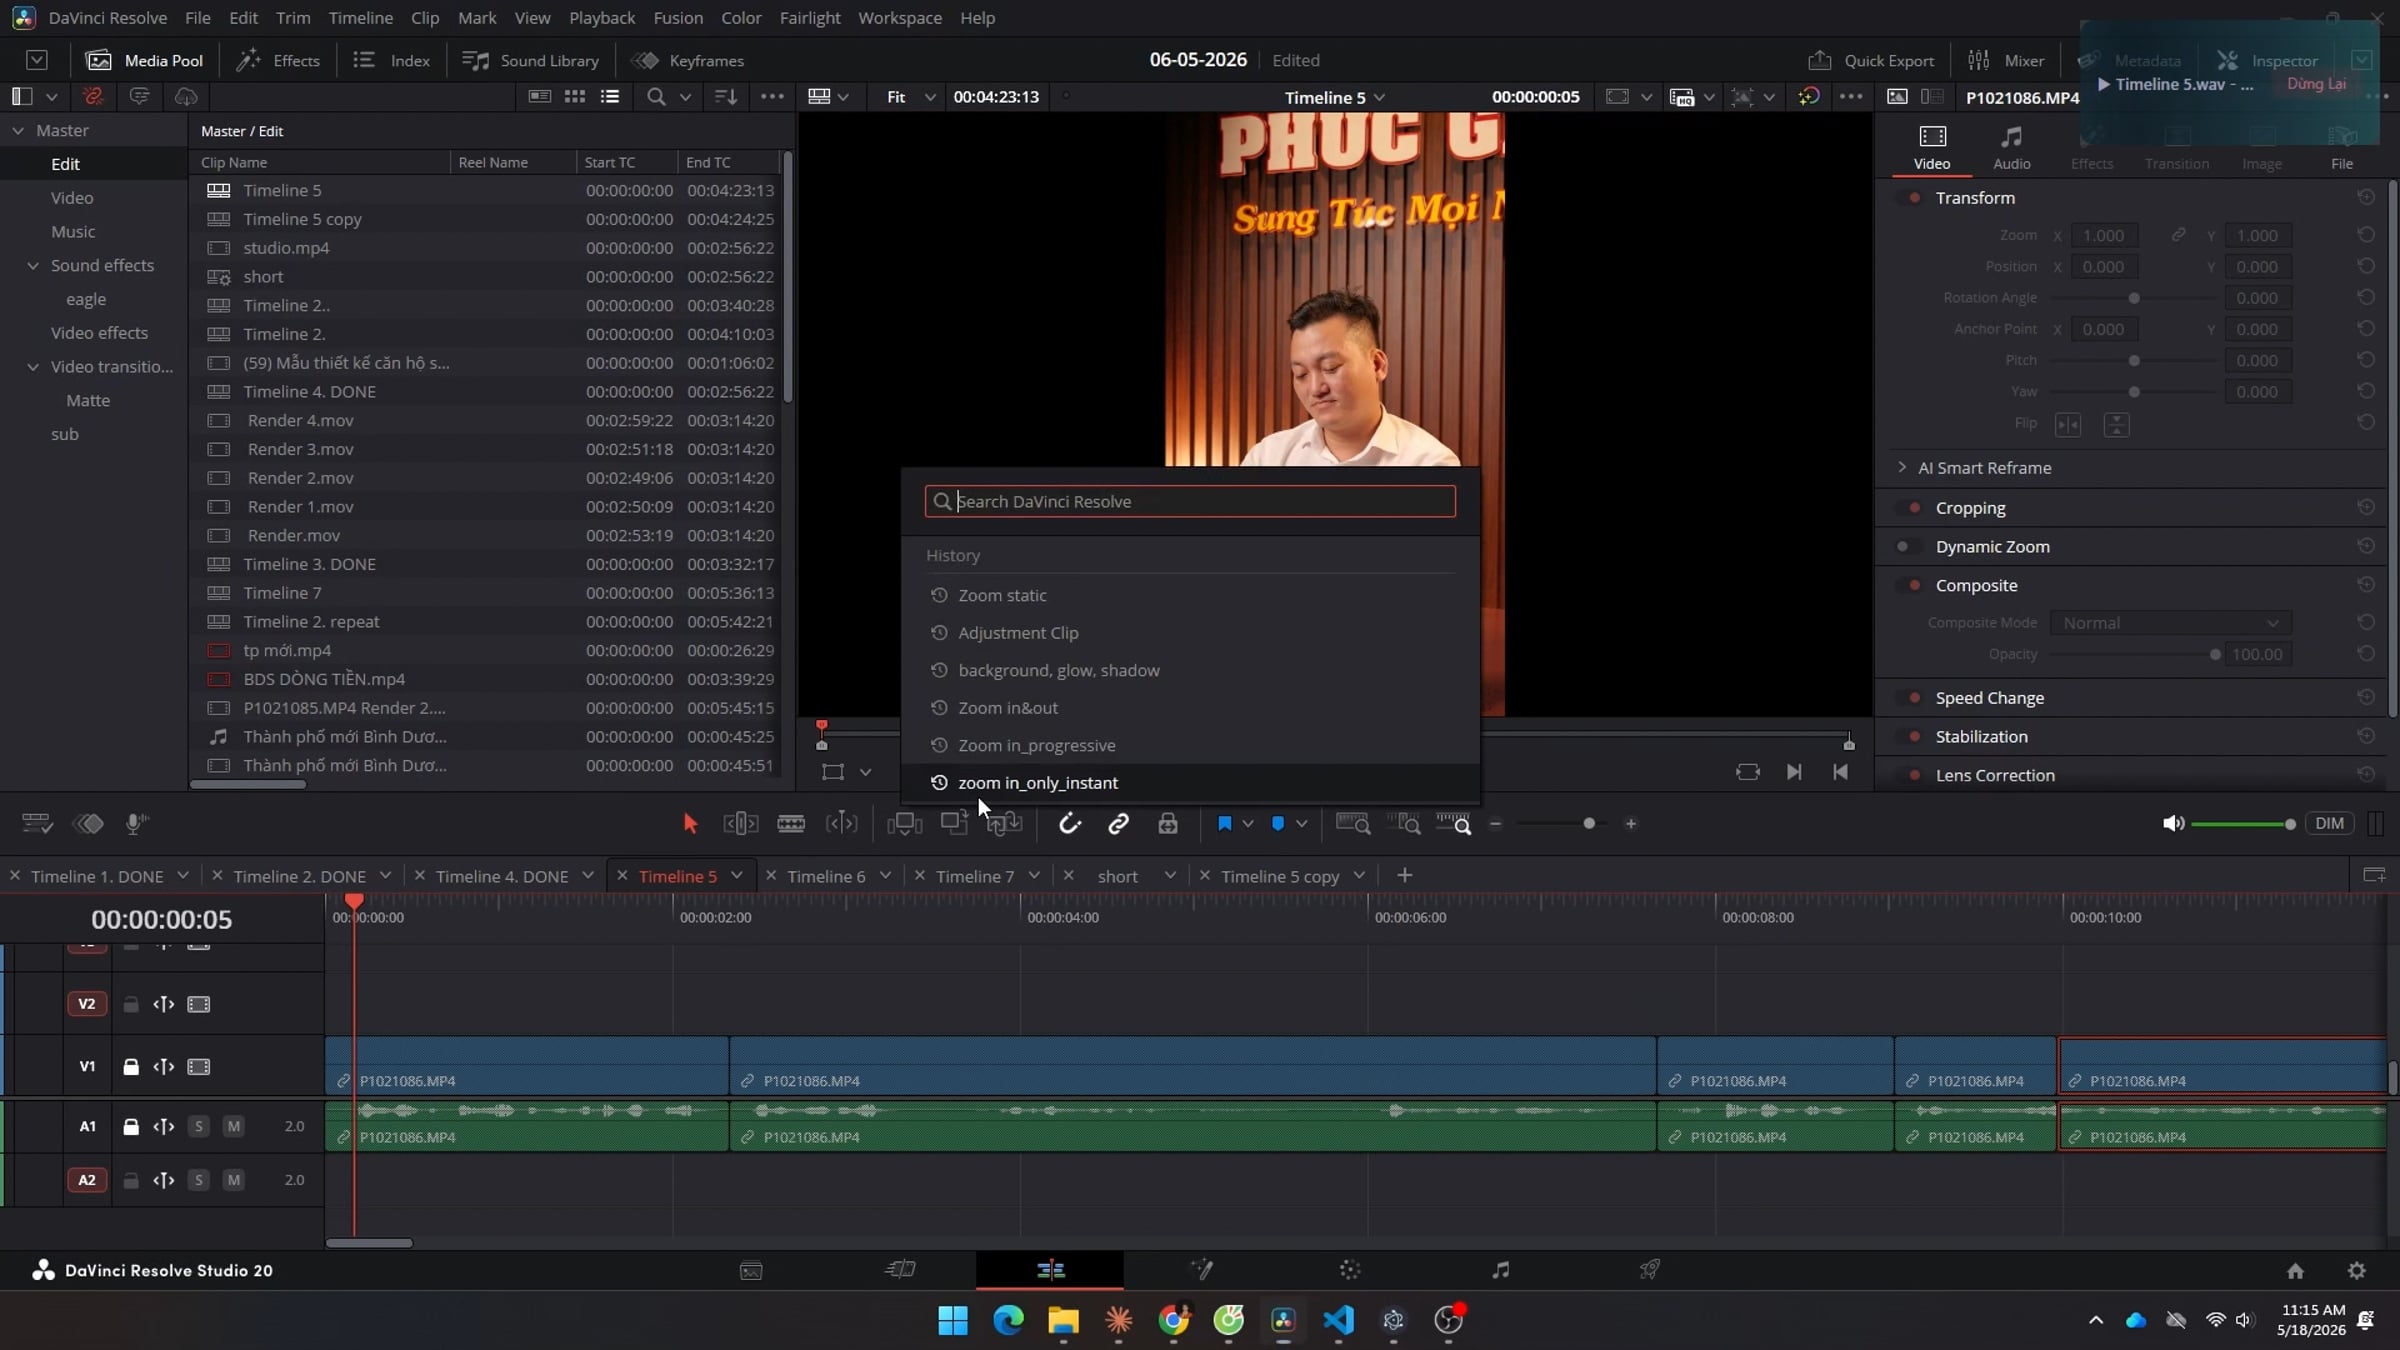The height and width of the screenshot is (1350, 2400).
Task: Open the Sound Library panel
Action: [531, 60]
